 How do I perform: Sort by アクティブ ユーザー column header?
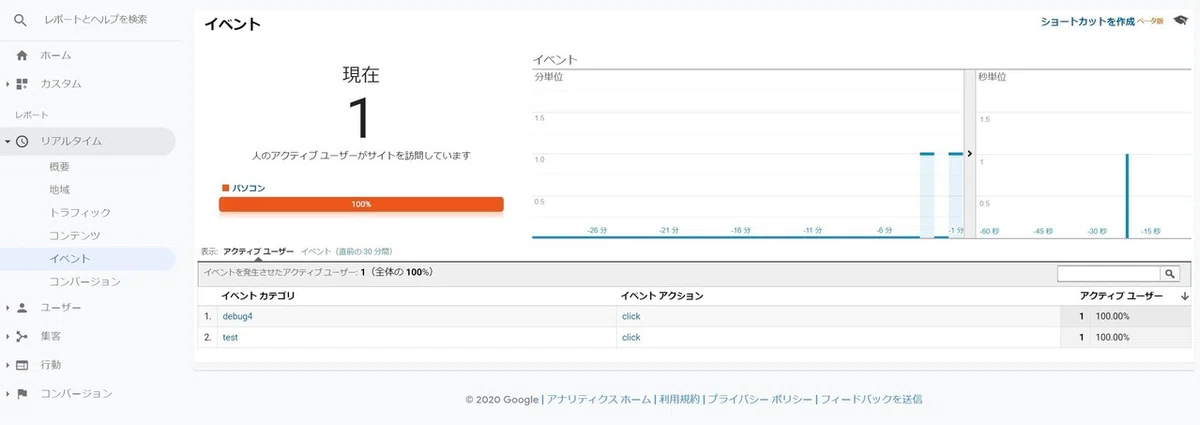tap(1121, 297)
